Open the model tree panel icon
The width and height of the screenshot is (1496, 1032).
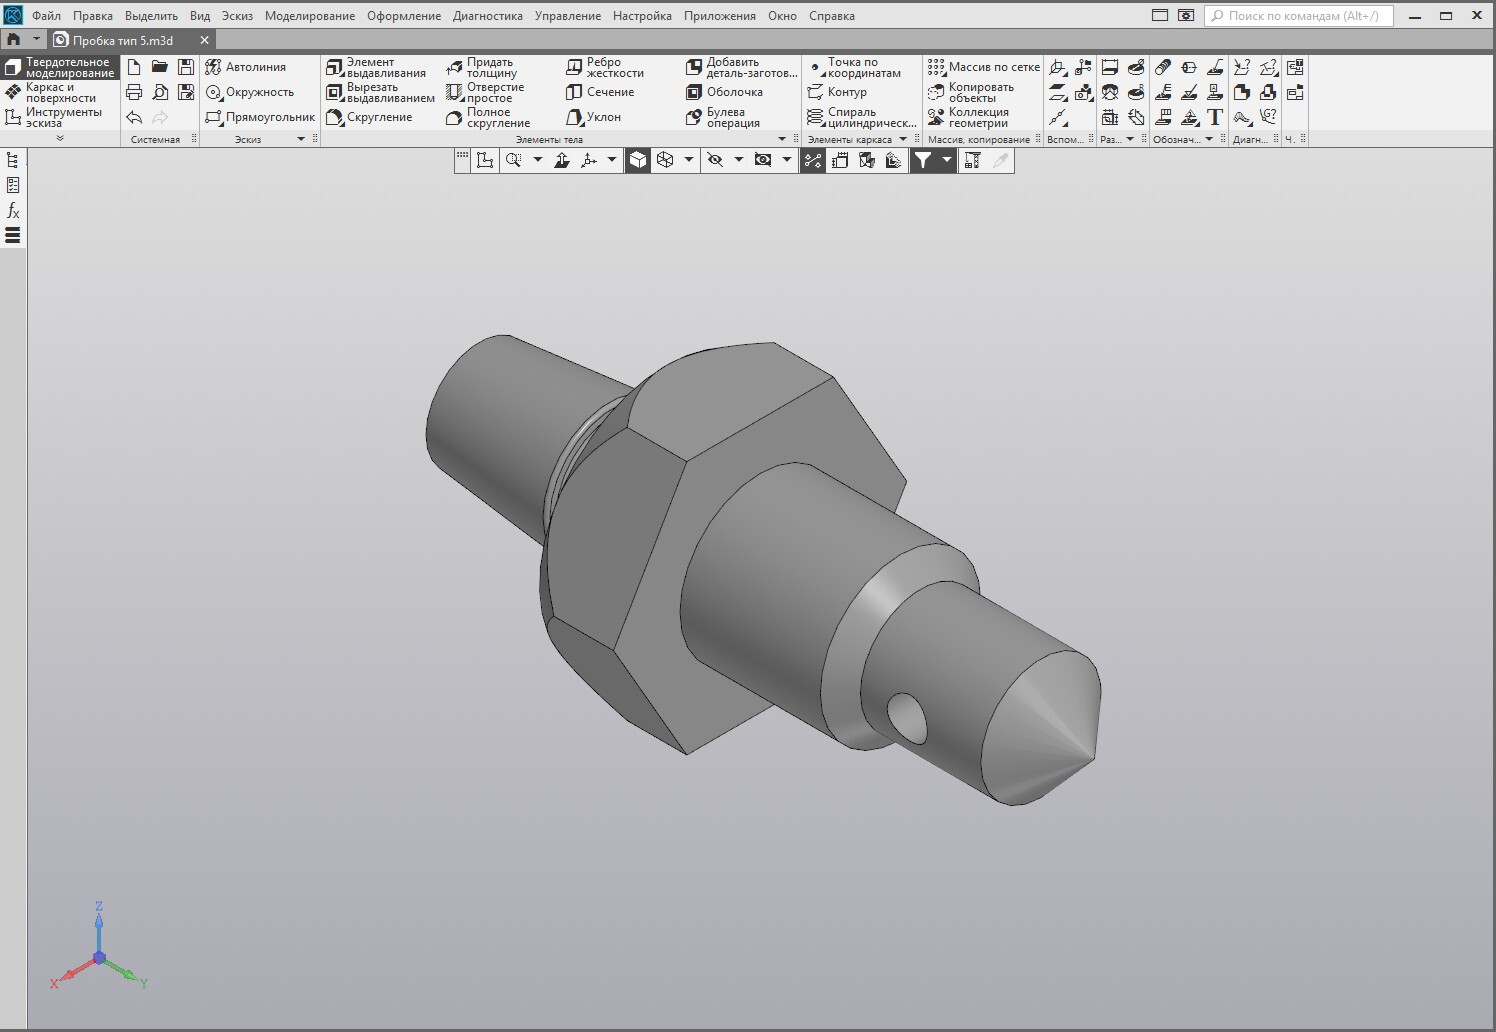(13, 160)
